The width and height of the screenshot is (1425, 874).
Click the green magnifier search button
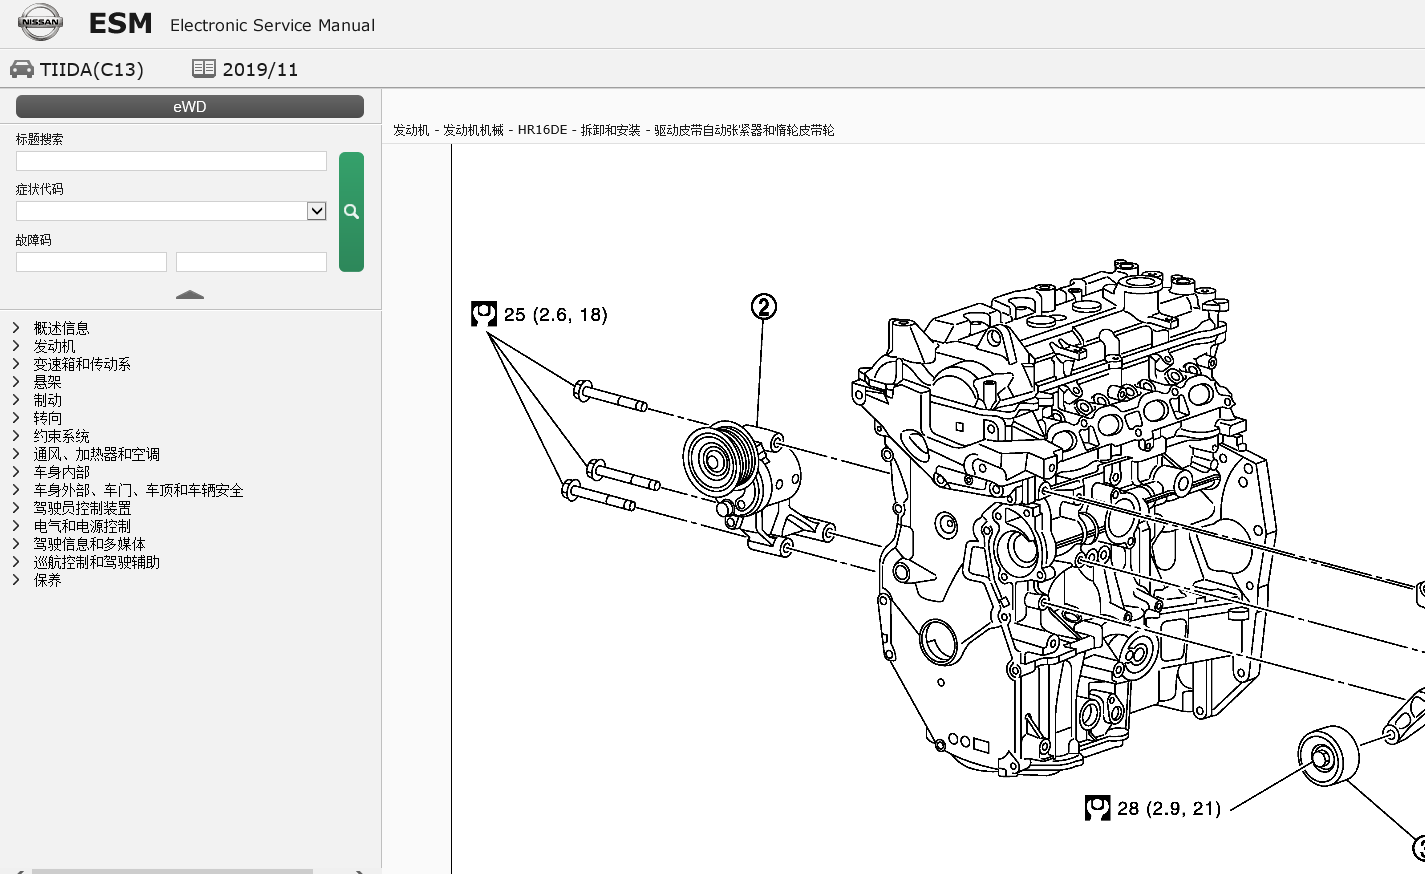pos(351,212)
